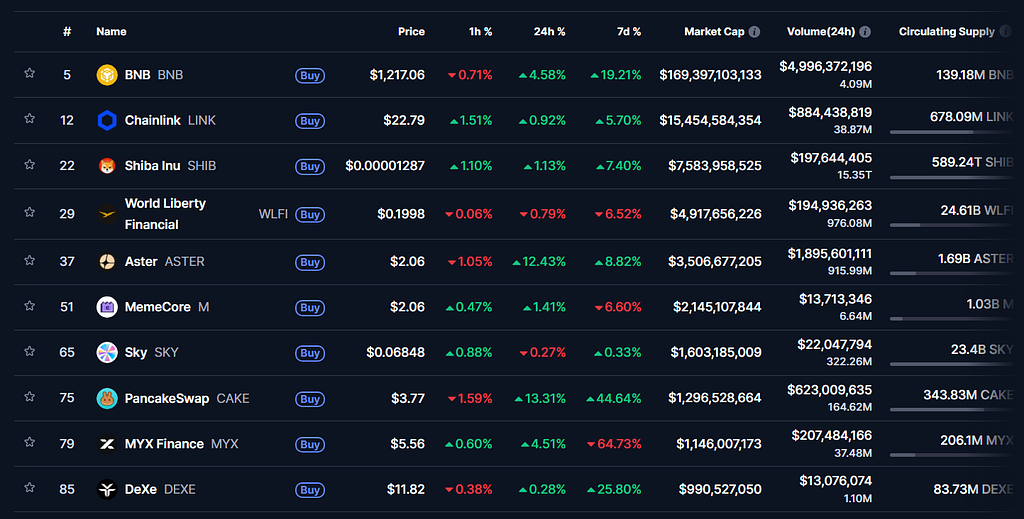Click MemeCore market cap value

(x=717, y=307)
